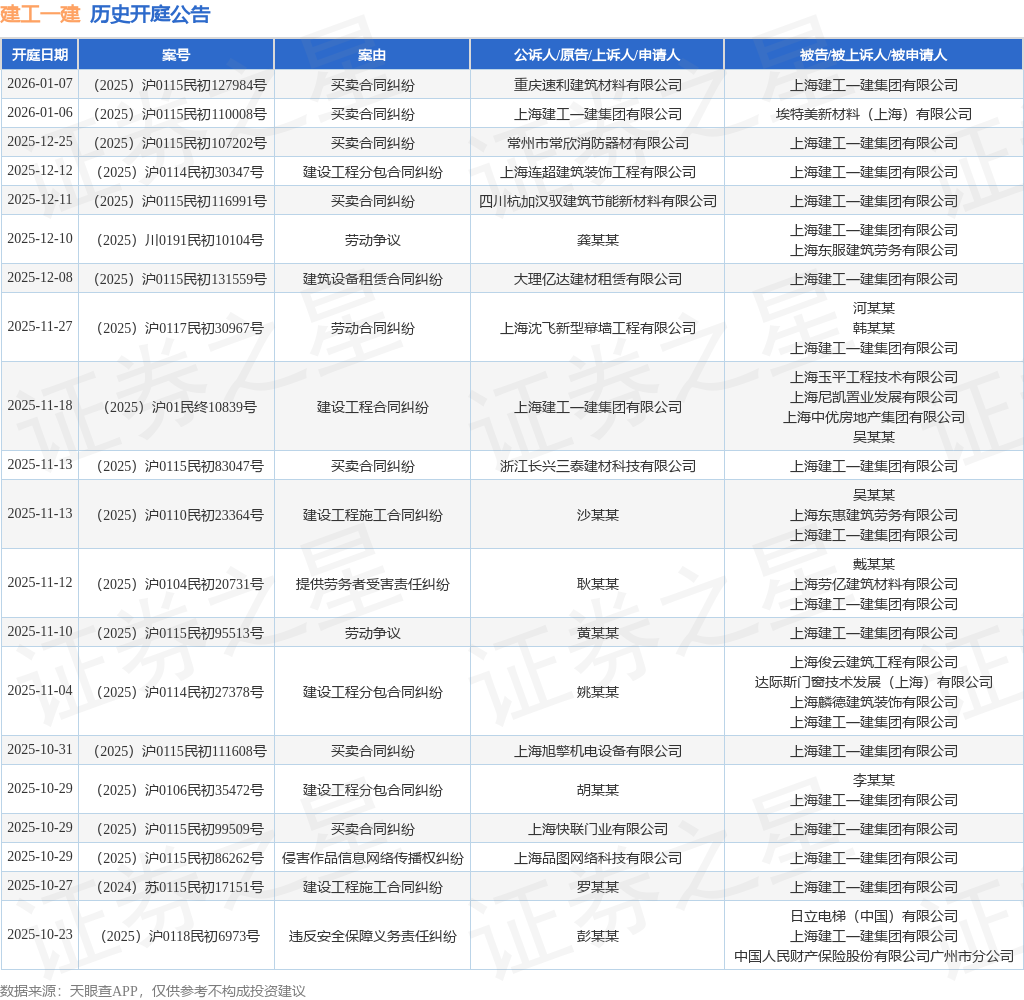Click cause 提供劳务者受害责任纠纷
The width and height of the screenshot is (1024, 1000).
372,584
